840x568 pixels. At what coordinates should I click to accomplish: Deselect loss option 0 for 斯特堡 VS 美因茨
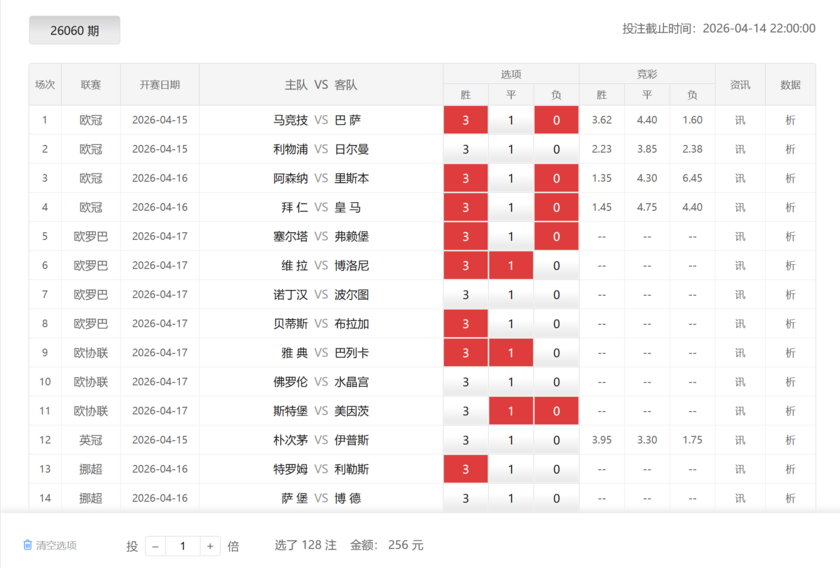point(556,411)
